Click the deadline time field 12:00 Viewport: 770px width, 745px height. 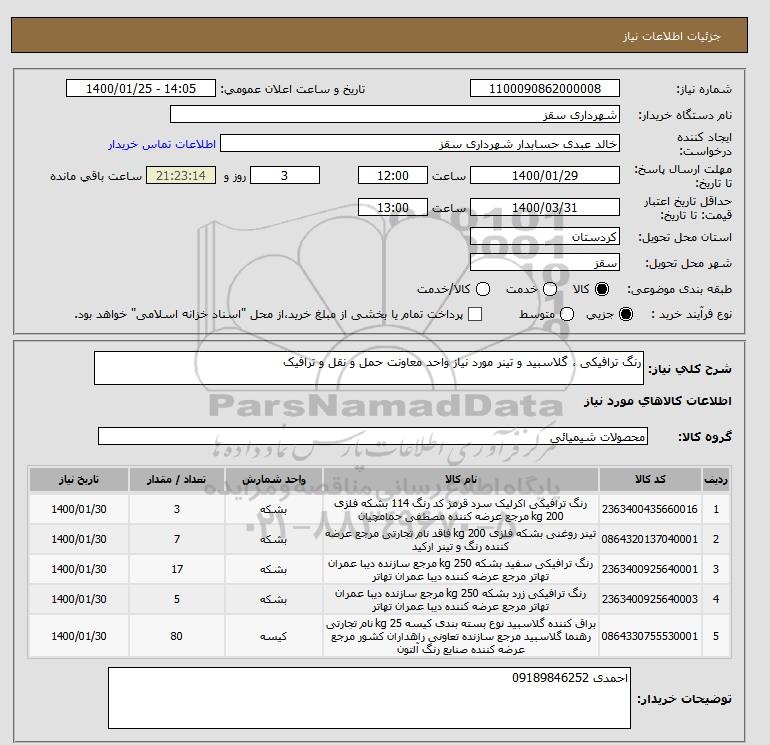[393, 175]
